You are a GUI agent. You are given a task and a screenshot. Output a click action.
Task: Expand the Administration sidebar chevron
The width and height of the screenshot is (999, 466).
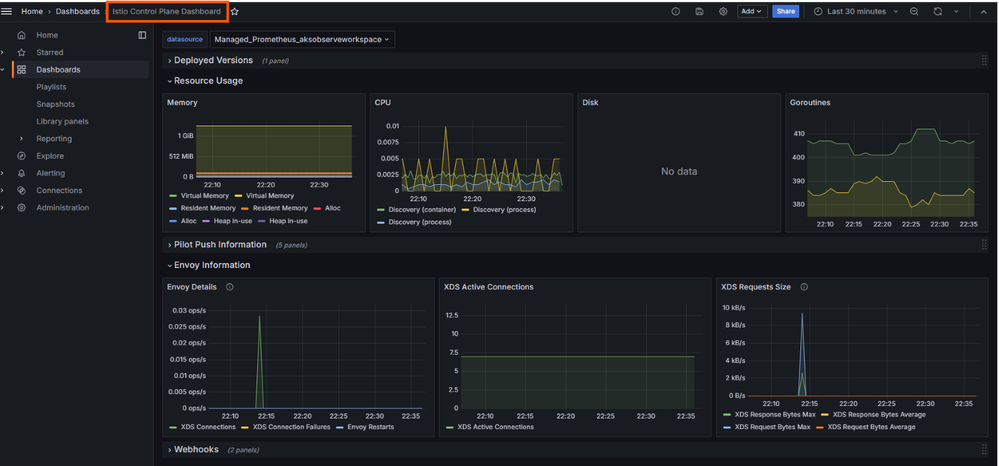3,207
